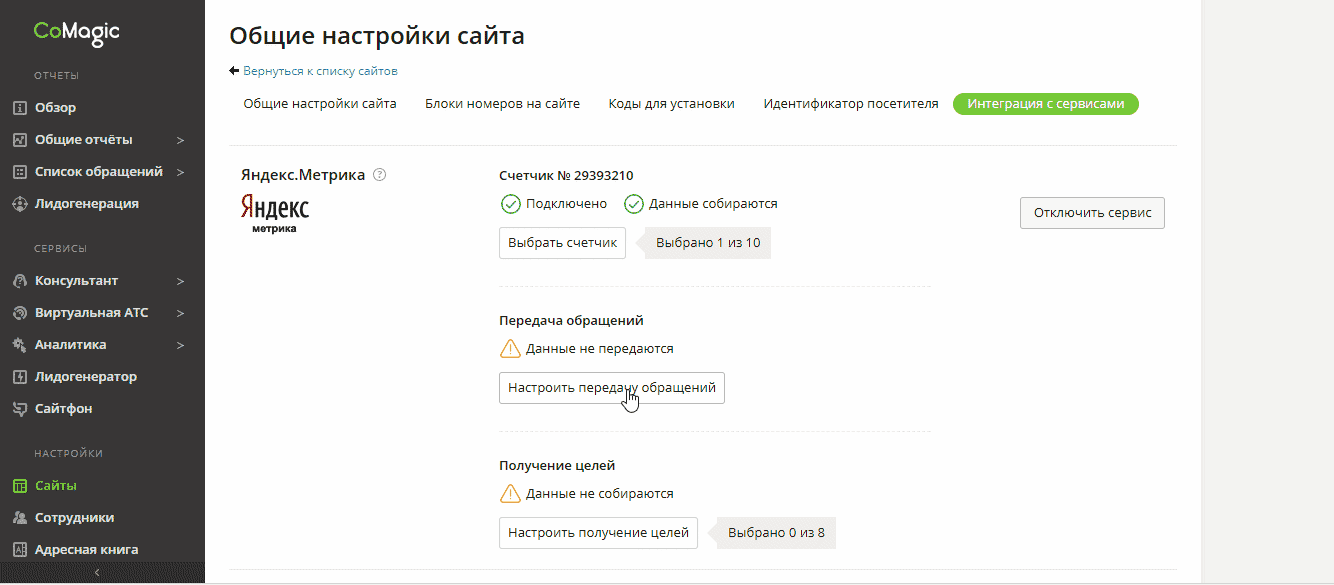Collapse the sidebar with bottom arrow
The image size is (1334, 585).
pyautogui.click(x=97, y=572)
